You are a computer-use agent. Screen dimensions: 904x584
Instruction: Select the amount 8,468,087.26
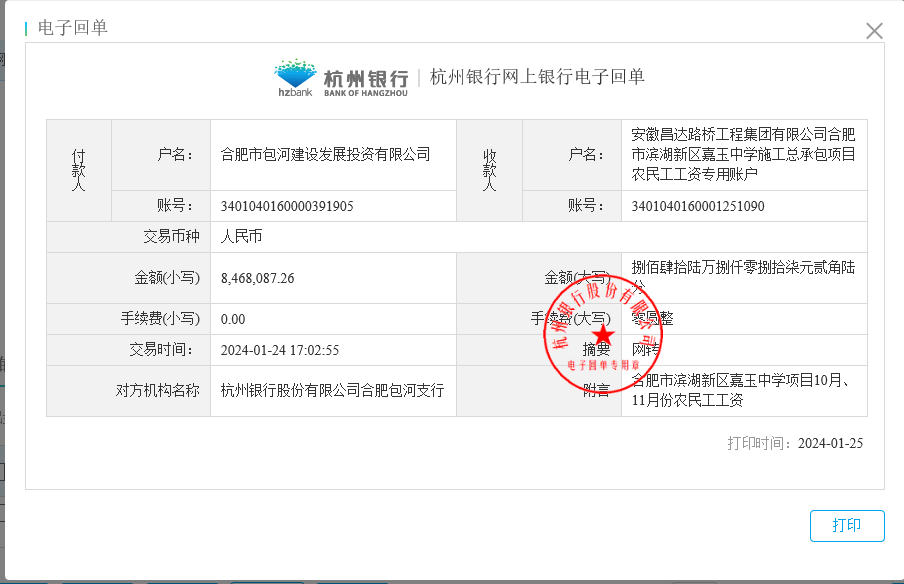[257, 278]
